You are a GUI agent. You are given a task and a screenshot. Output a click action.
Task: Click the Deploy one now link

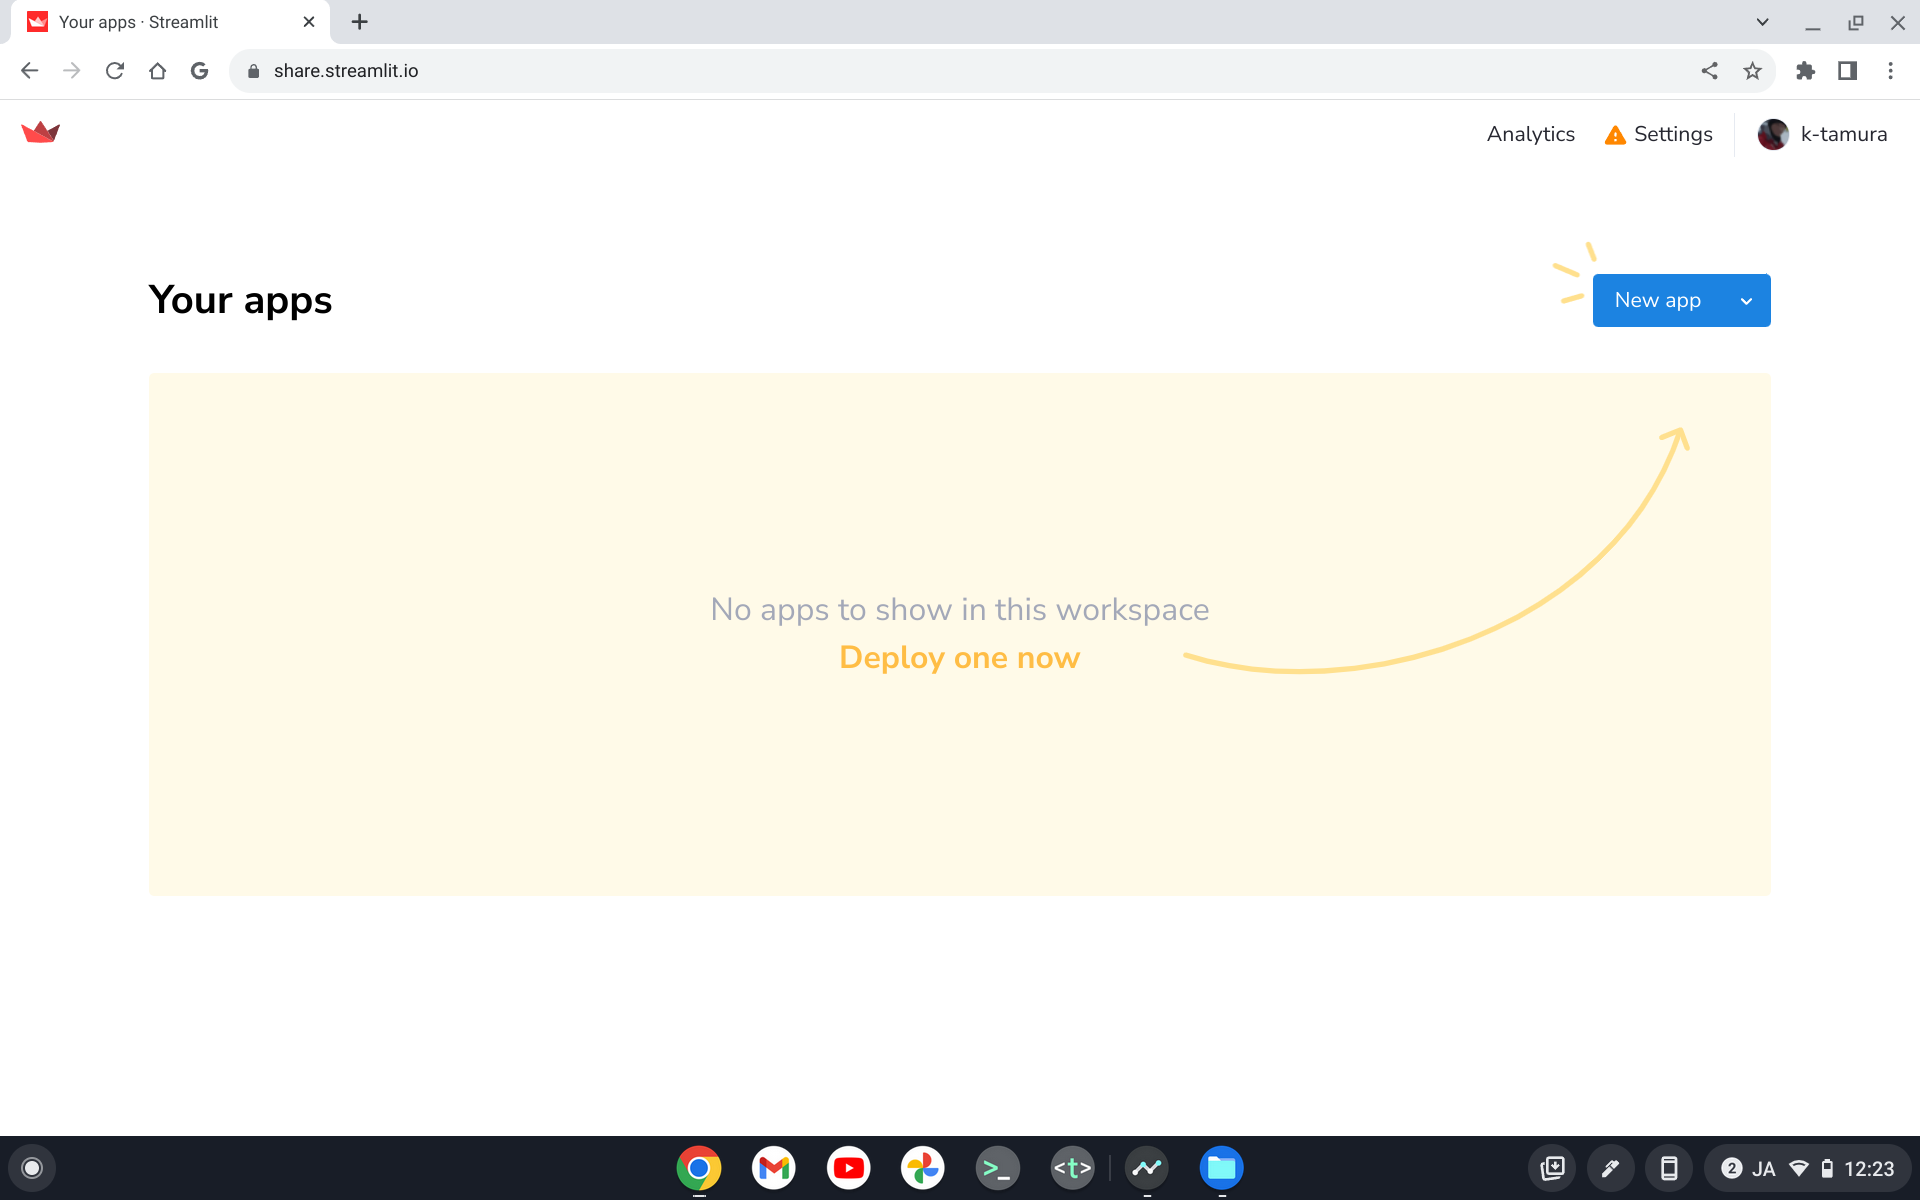tap(959, 657)
